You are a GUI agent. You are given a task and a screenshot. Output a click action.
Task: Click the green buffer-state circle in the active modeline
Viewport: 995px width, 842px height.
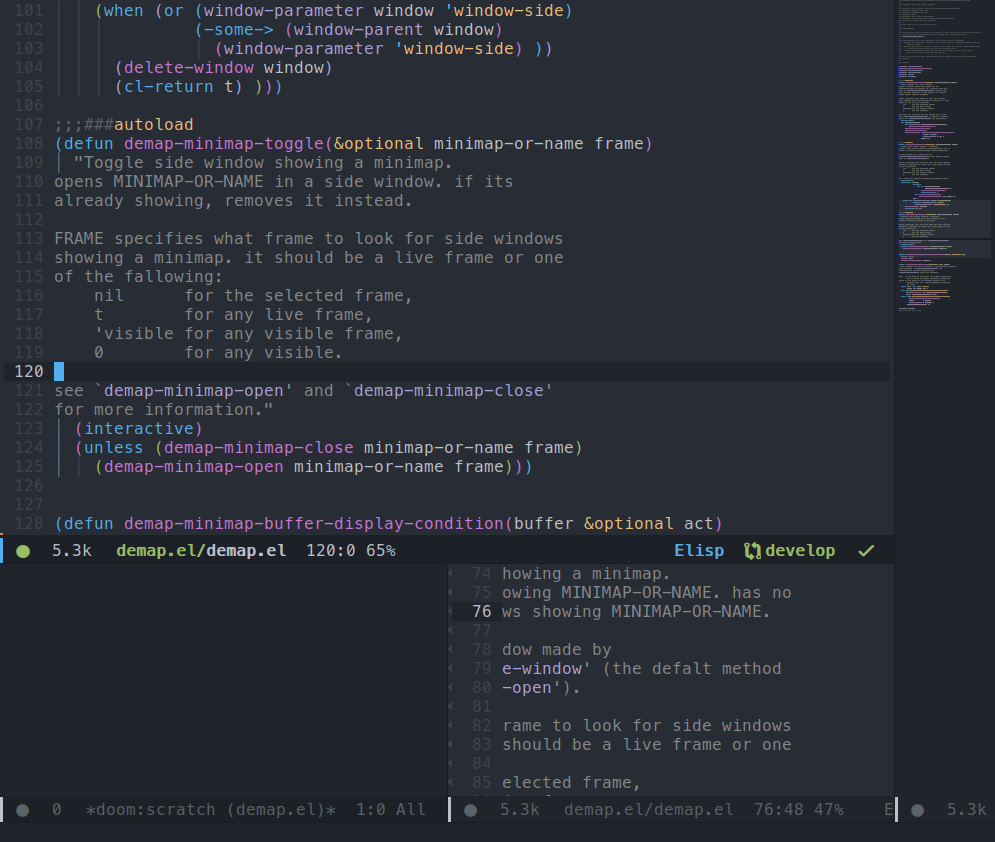pos(23,551)
